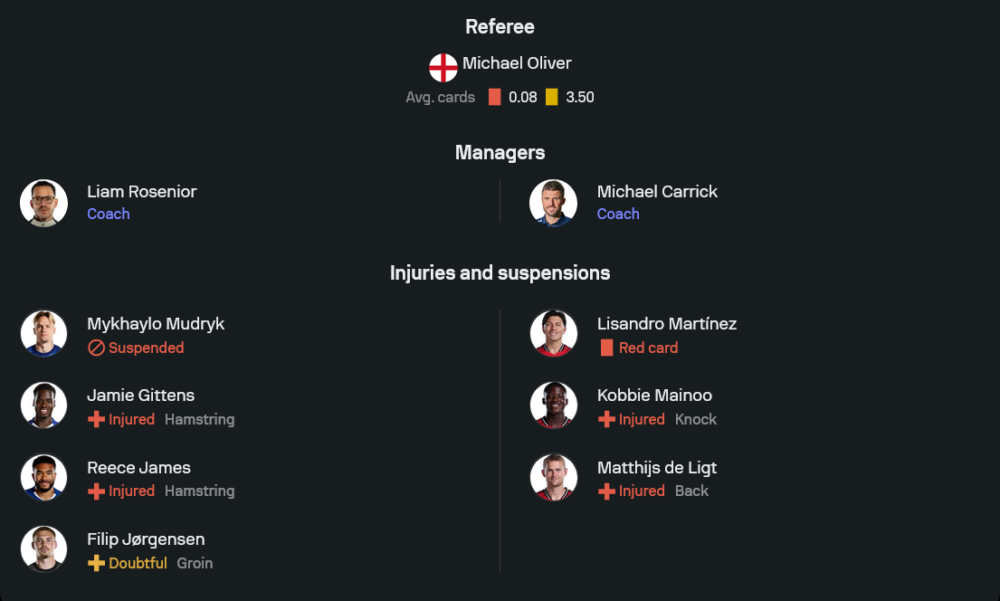The width and height of the screenshot is (1000, 601).
Task: Open Michael Carrick's manager photo
Action: [x=553, y=203]
